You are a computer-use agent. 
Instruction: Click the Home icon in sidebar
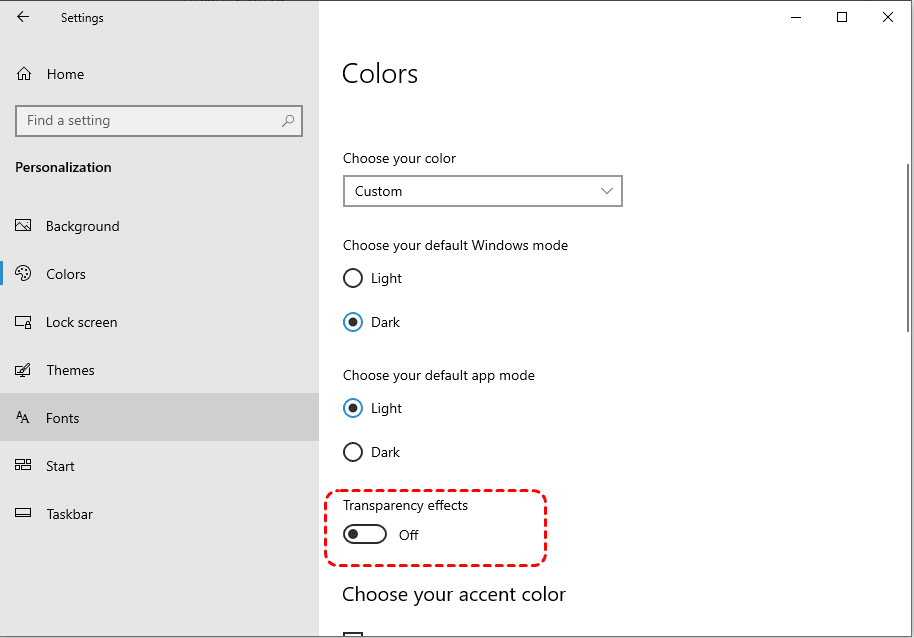24,74
